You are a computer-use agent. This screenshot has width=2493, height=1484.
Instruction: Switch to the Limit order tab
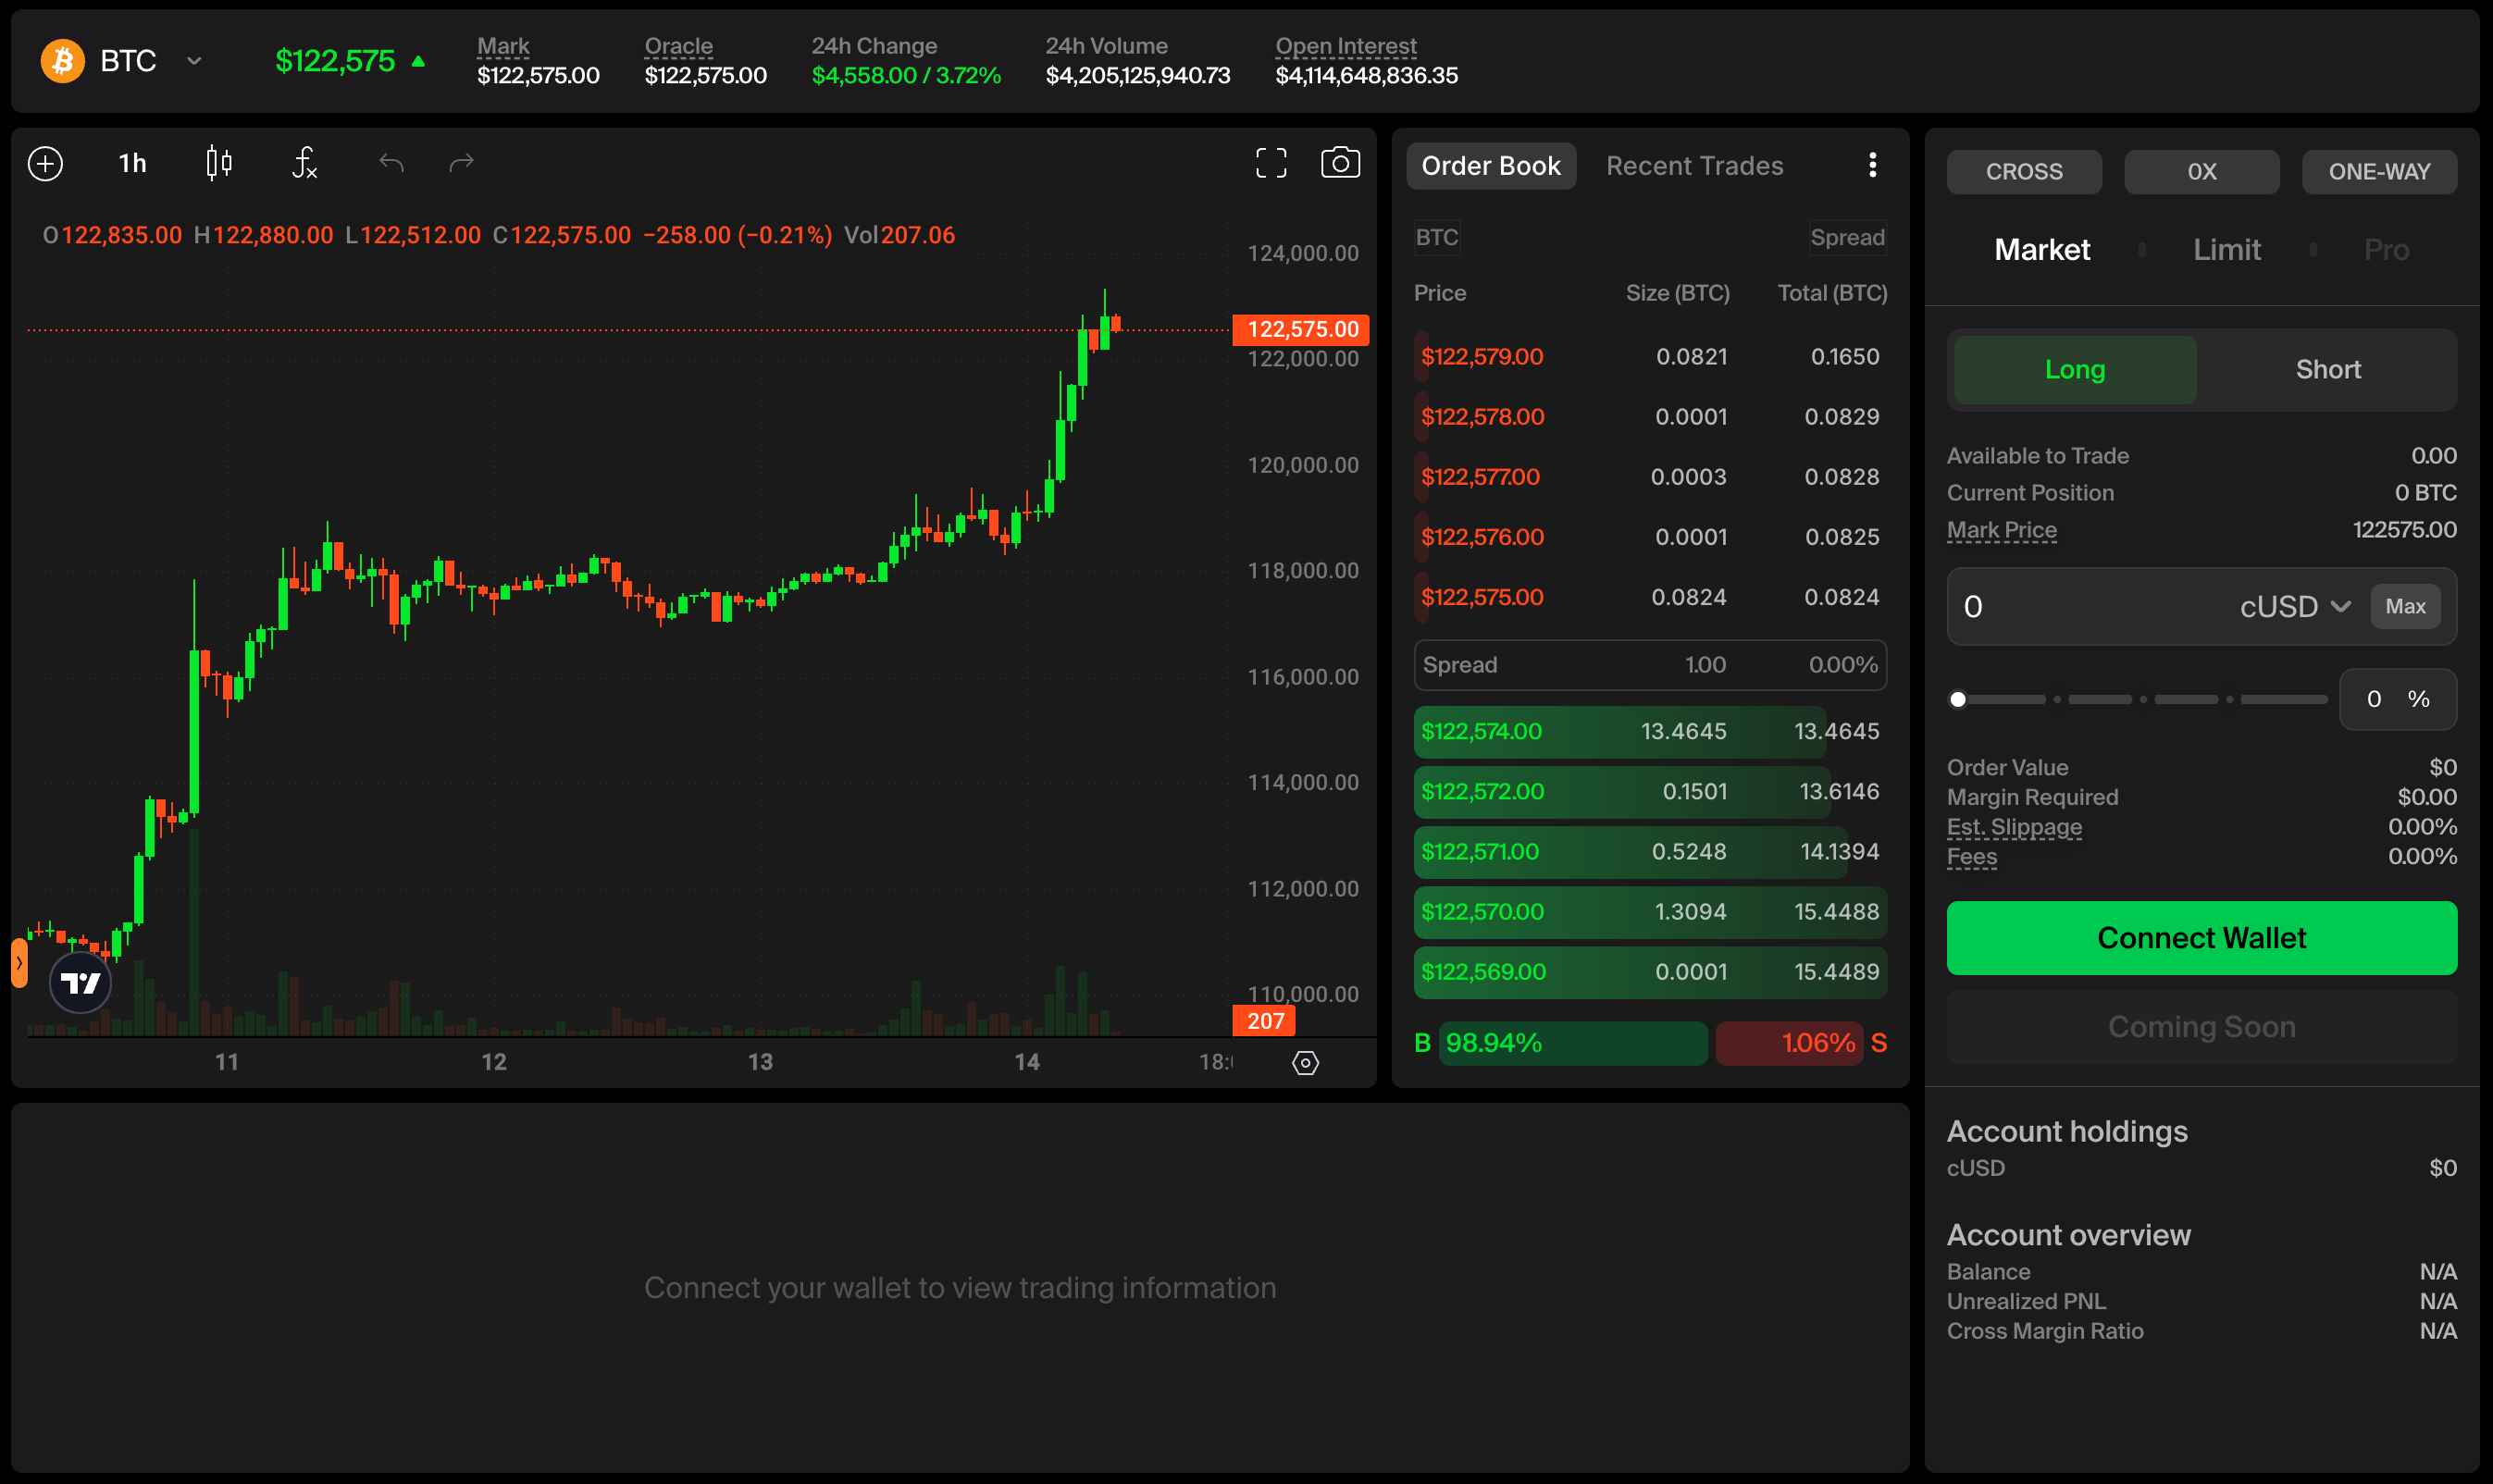[x=2226, y=250]
